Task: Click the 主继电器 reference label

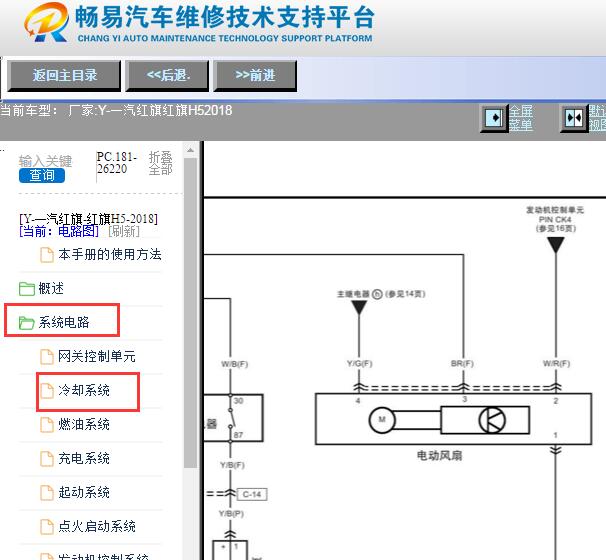Action: [x=381, y=294]
